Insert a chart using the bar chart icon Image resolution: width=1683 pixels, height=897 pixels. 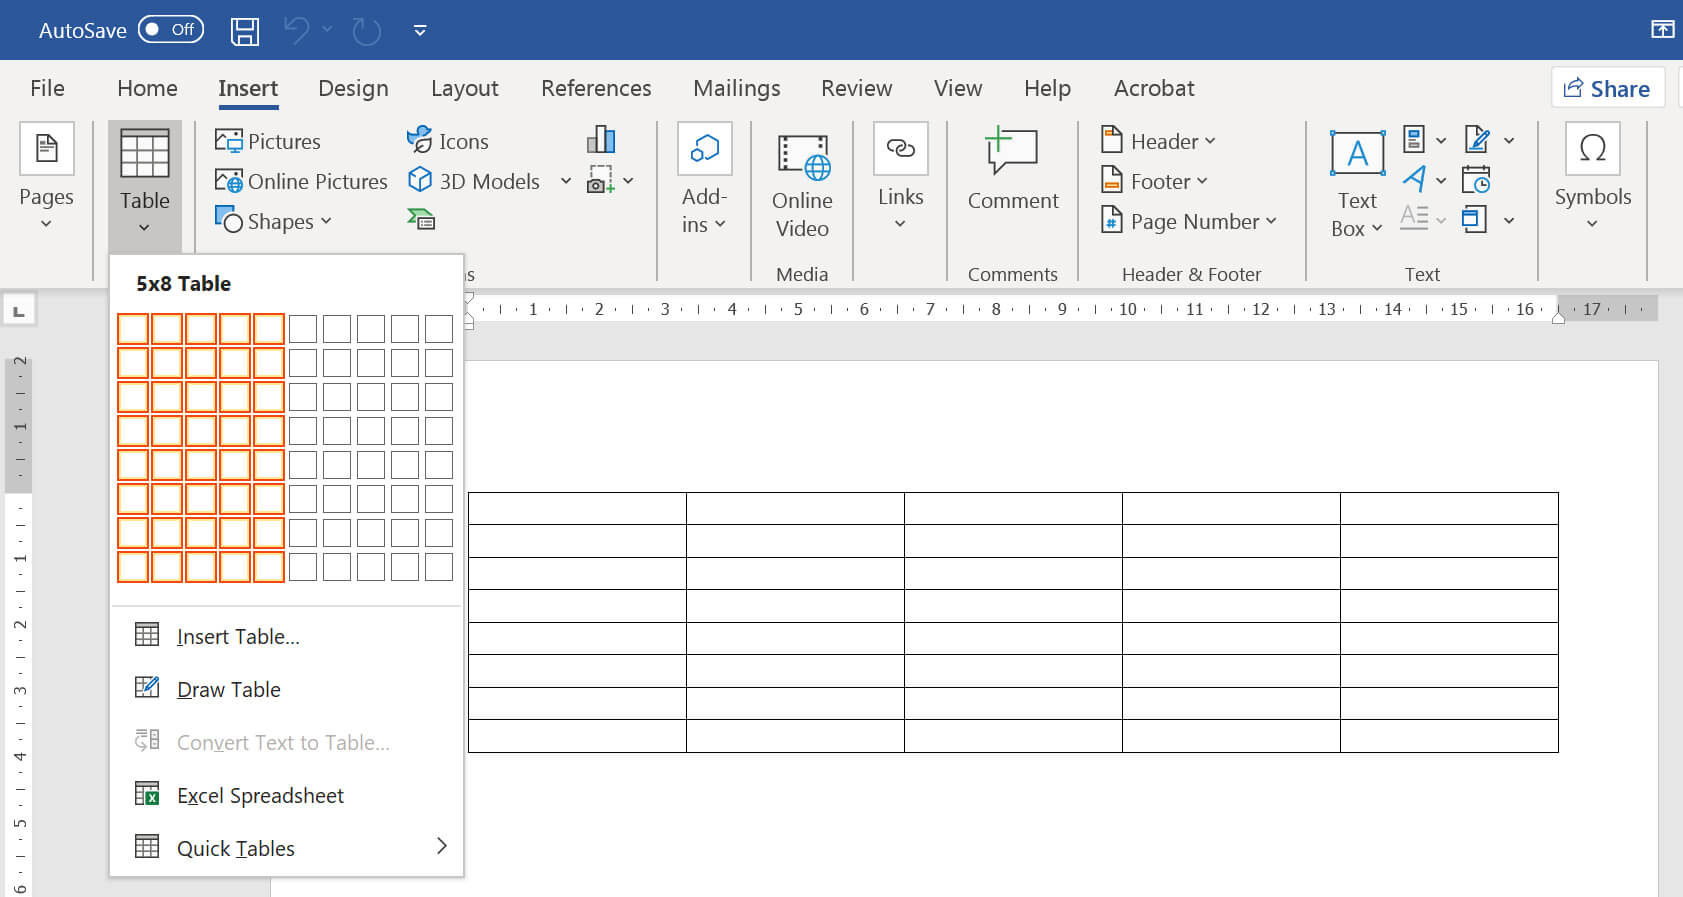tap(601, 139)
